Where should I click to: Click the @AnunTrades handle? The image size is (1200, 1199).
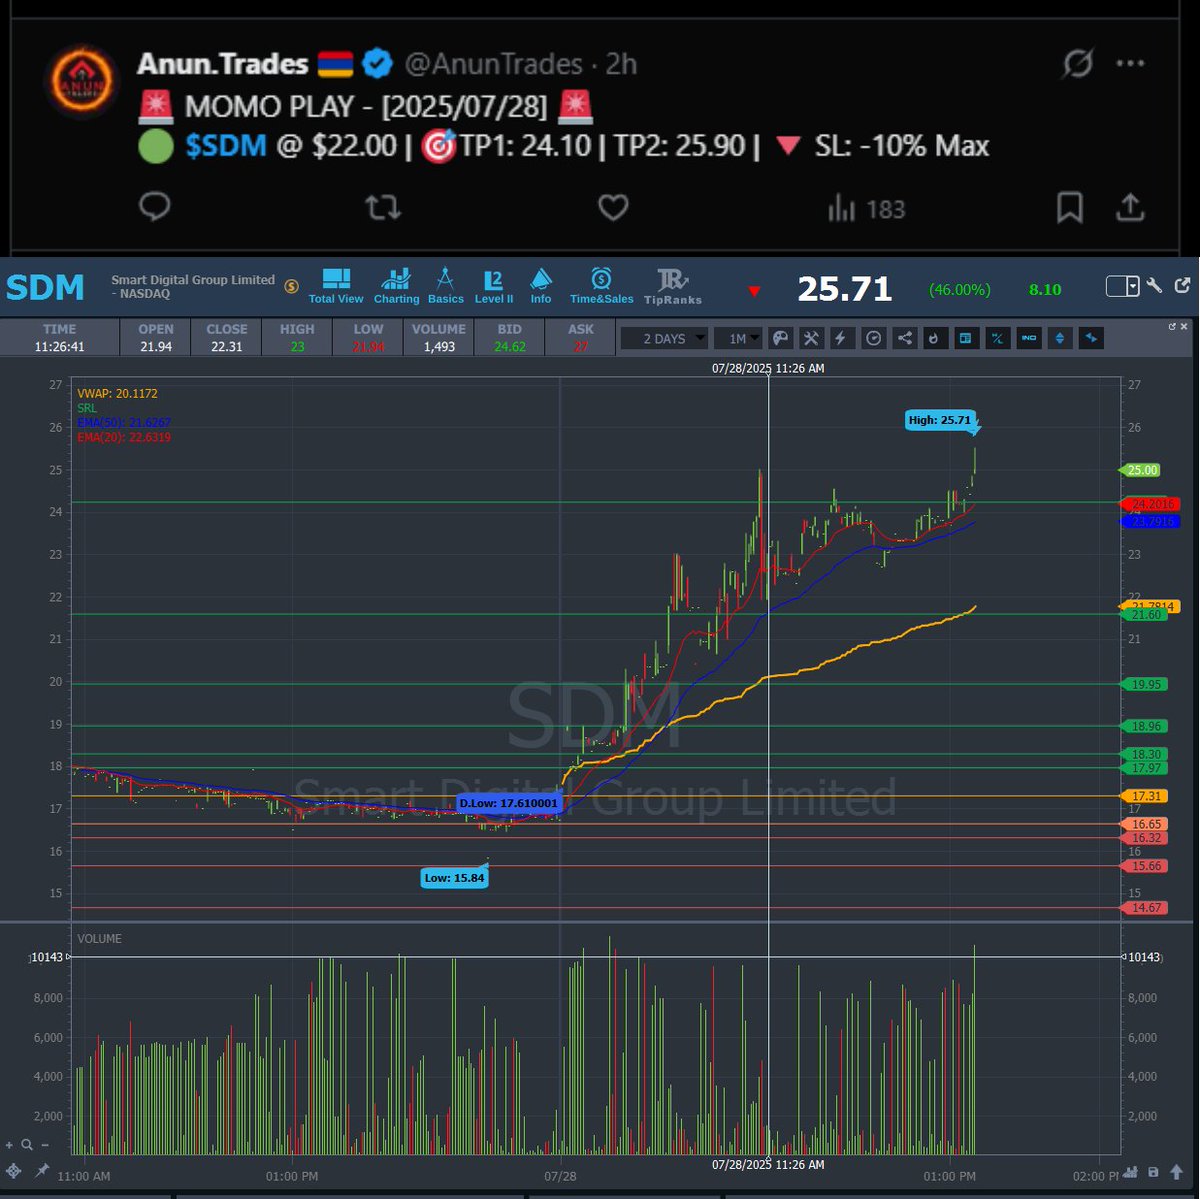coord(493,64)
